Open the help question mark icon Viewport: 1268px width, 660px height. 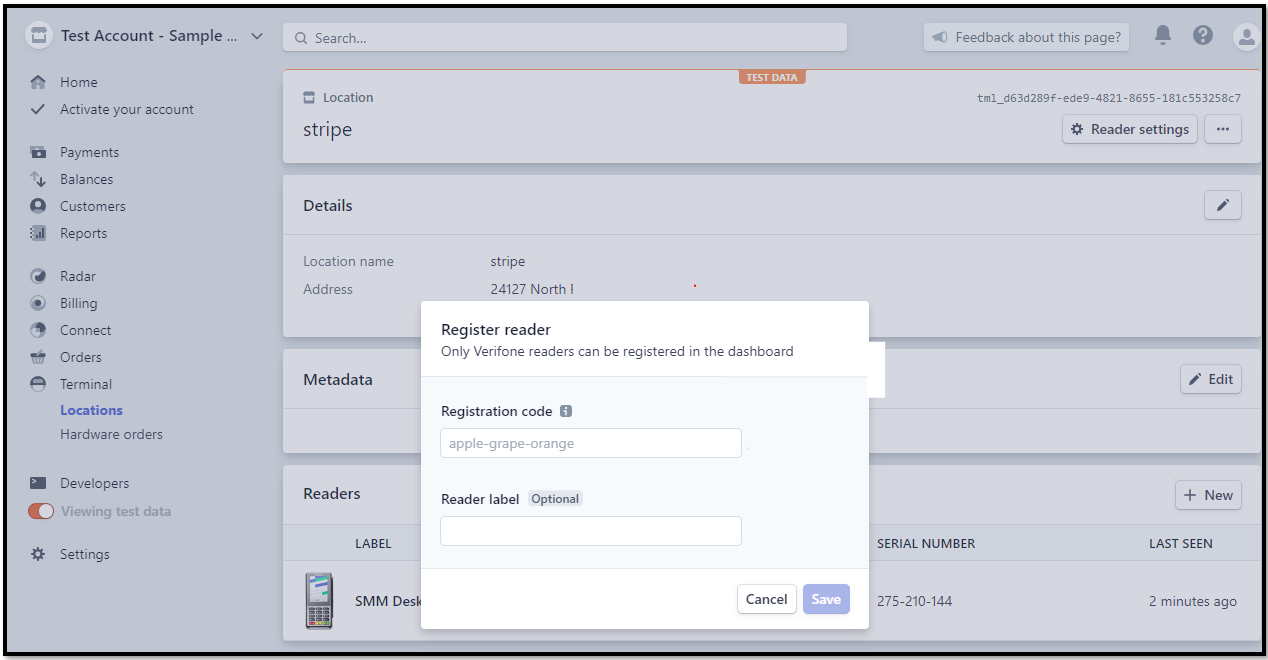(x=1203, y=36)
